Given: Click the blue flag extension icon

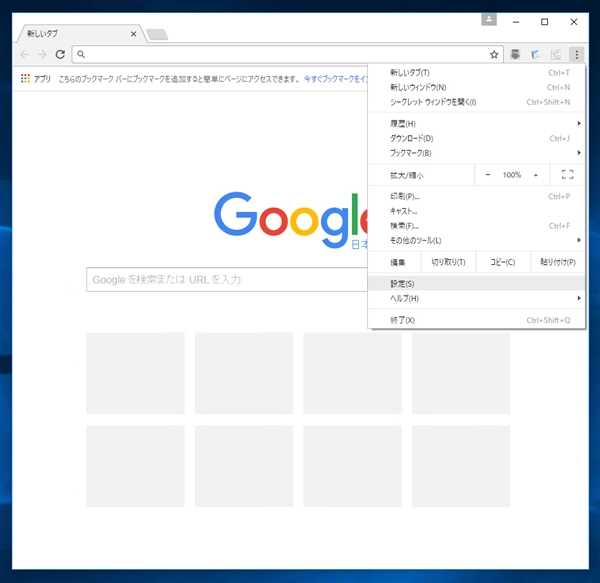Looking at the screenshot, I should tap(535, 54).
